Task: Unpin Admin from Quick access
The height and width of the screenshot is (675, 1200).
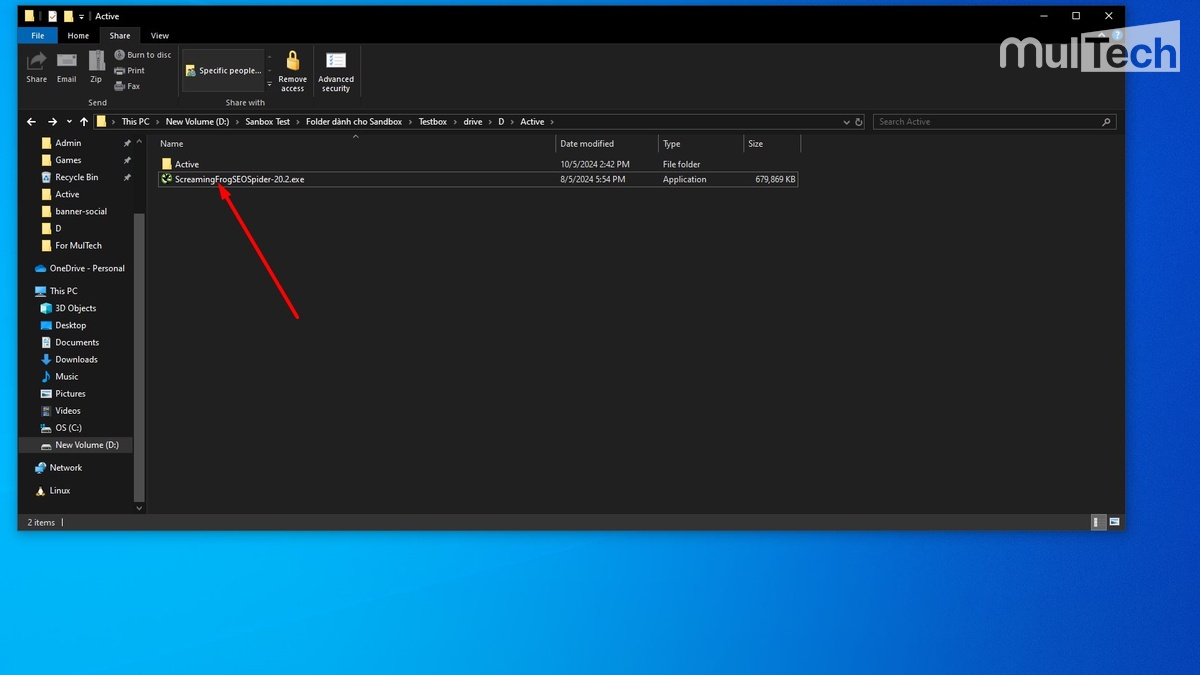Action: point(127,143)
